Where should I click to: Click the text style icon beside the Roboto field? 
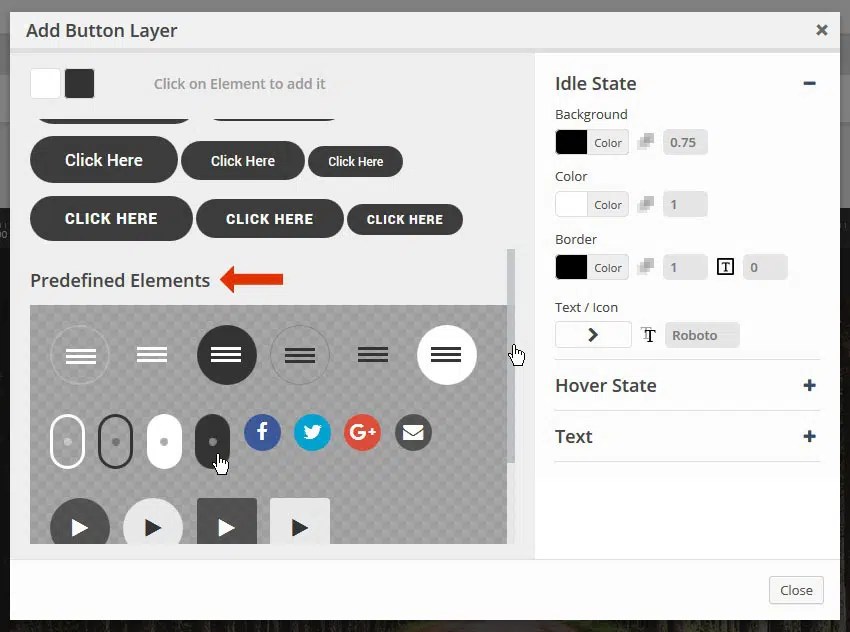pos(648,336)
